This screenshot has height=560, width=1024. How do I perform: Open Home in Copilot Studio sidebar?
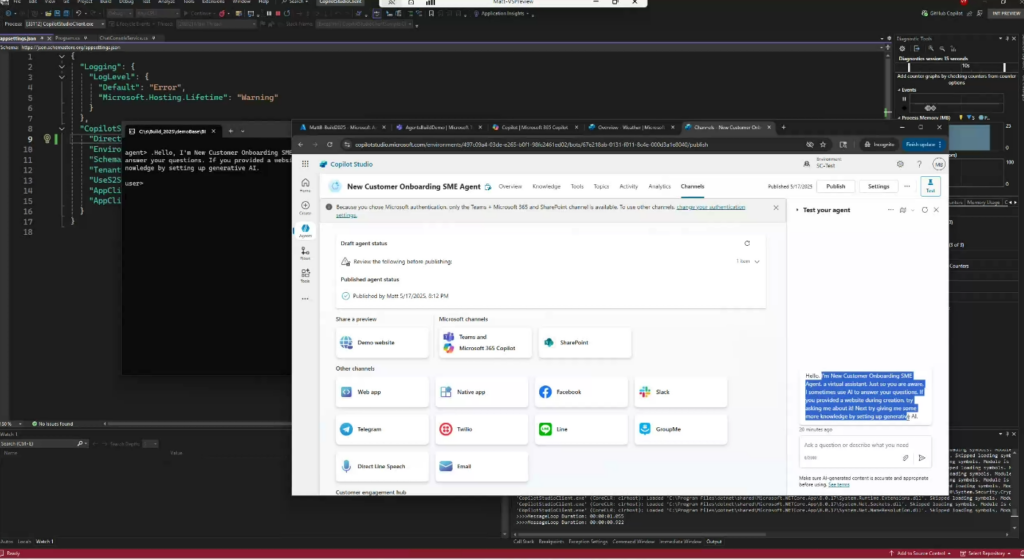pyautogui.click(x=305, y=185)
